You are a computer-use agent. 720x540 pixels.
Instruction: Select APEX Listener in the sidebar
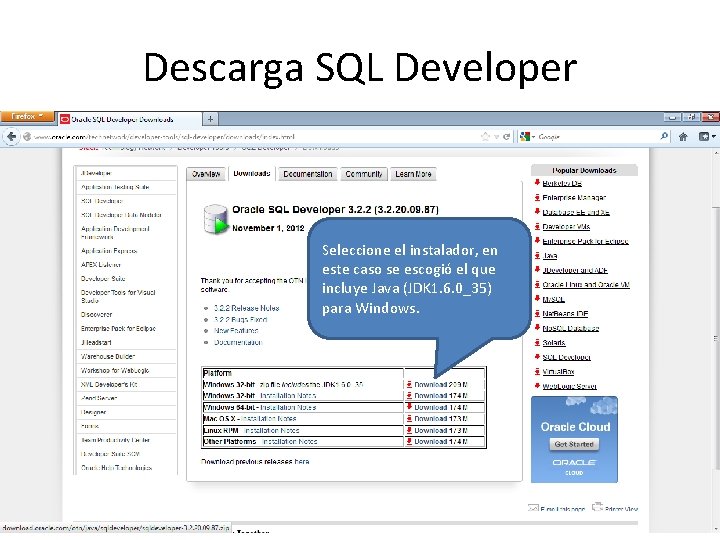point(101,264)
